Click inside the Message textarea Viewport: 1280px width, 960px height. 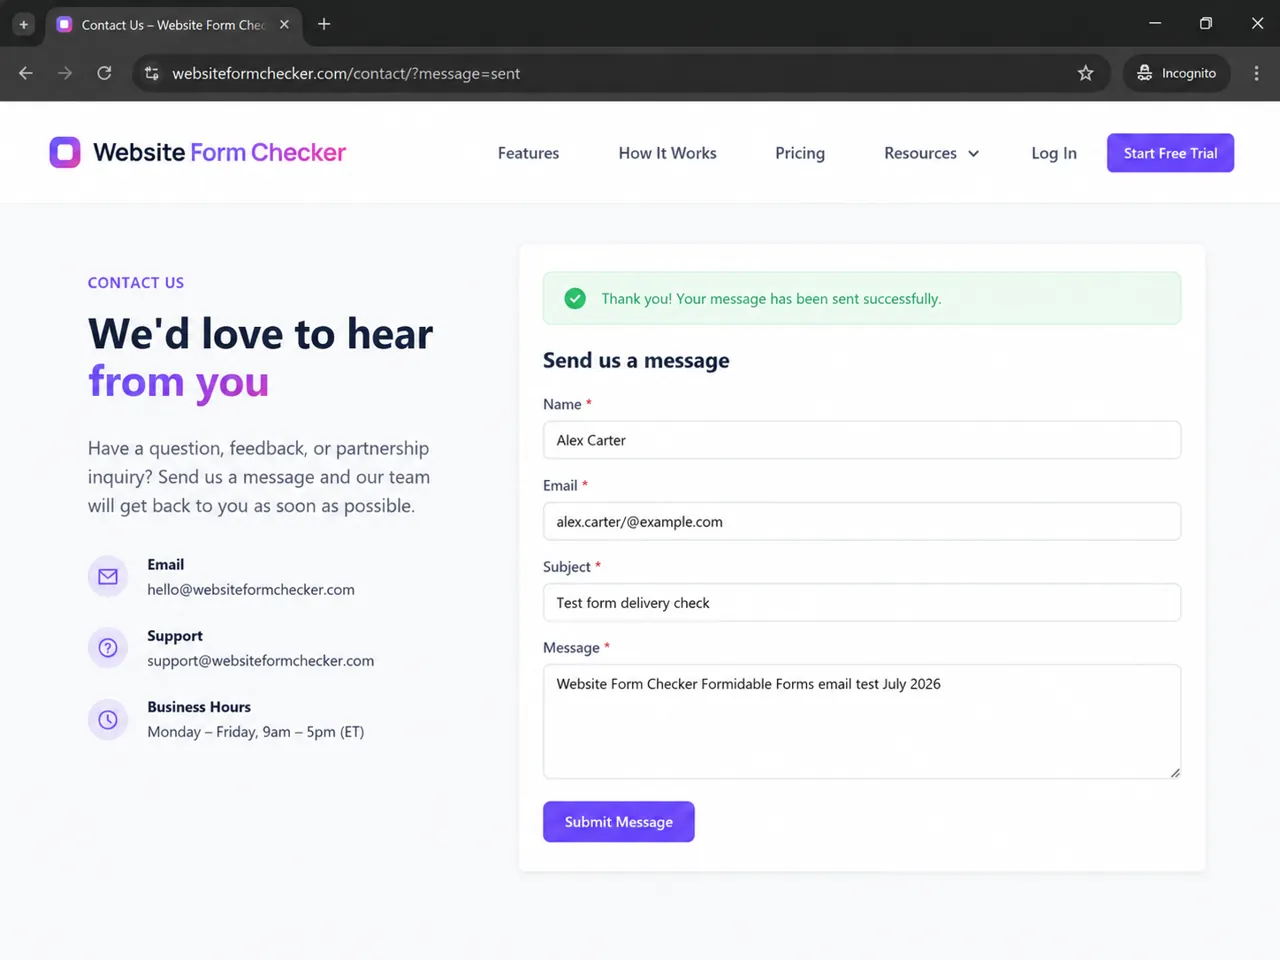coord(862,721)
